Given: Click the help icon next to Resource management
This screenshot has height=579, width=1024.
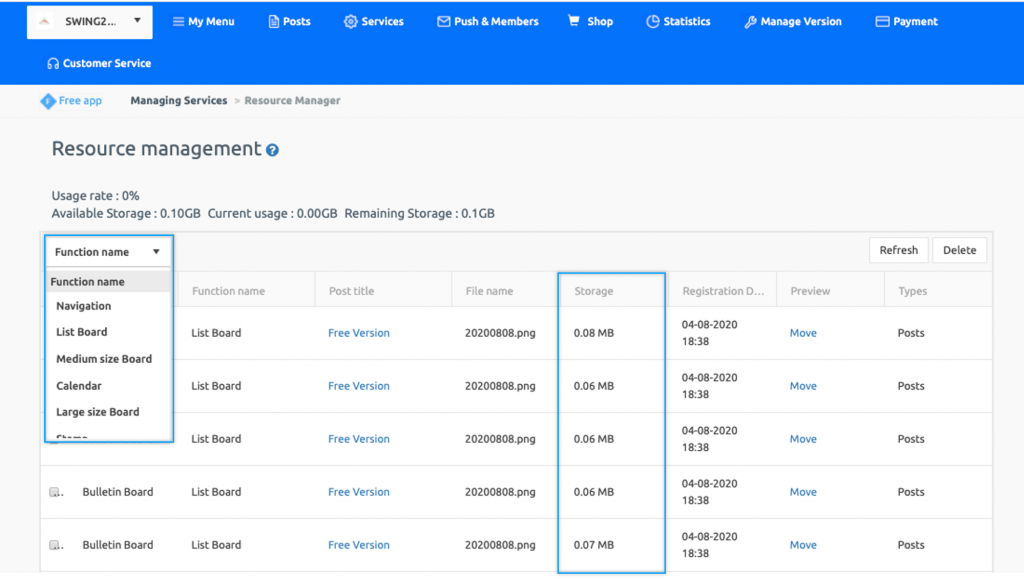Looking at the screenshot, I should tap(270, 148).
